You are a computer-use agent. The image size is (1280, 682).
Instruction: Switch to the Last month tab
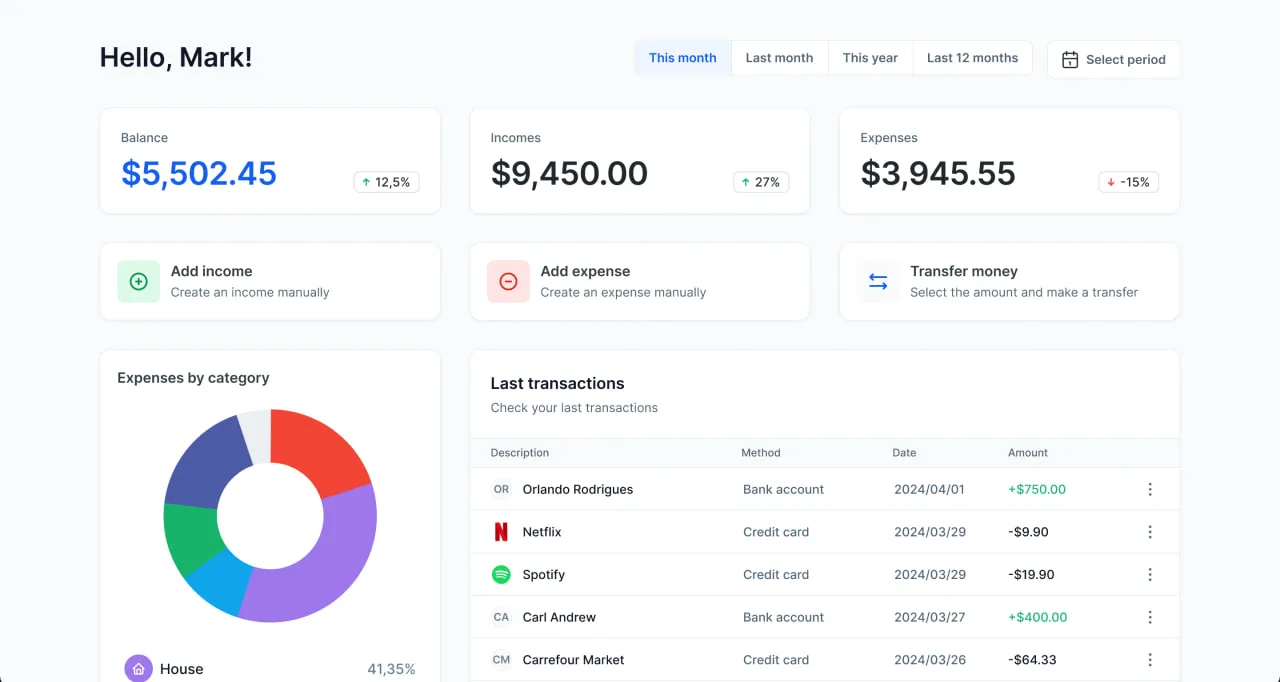780,58
